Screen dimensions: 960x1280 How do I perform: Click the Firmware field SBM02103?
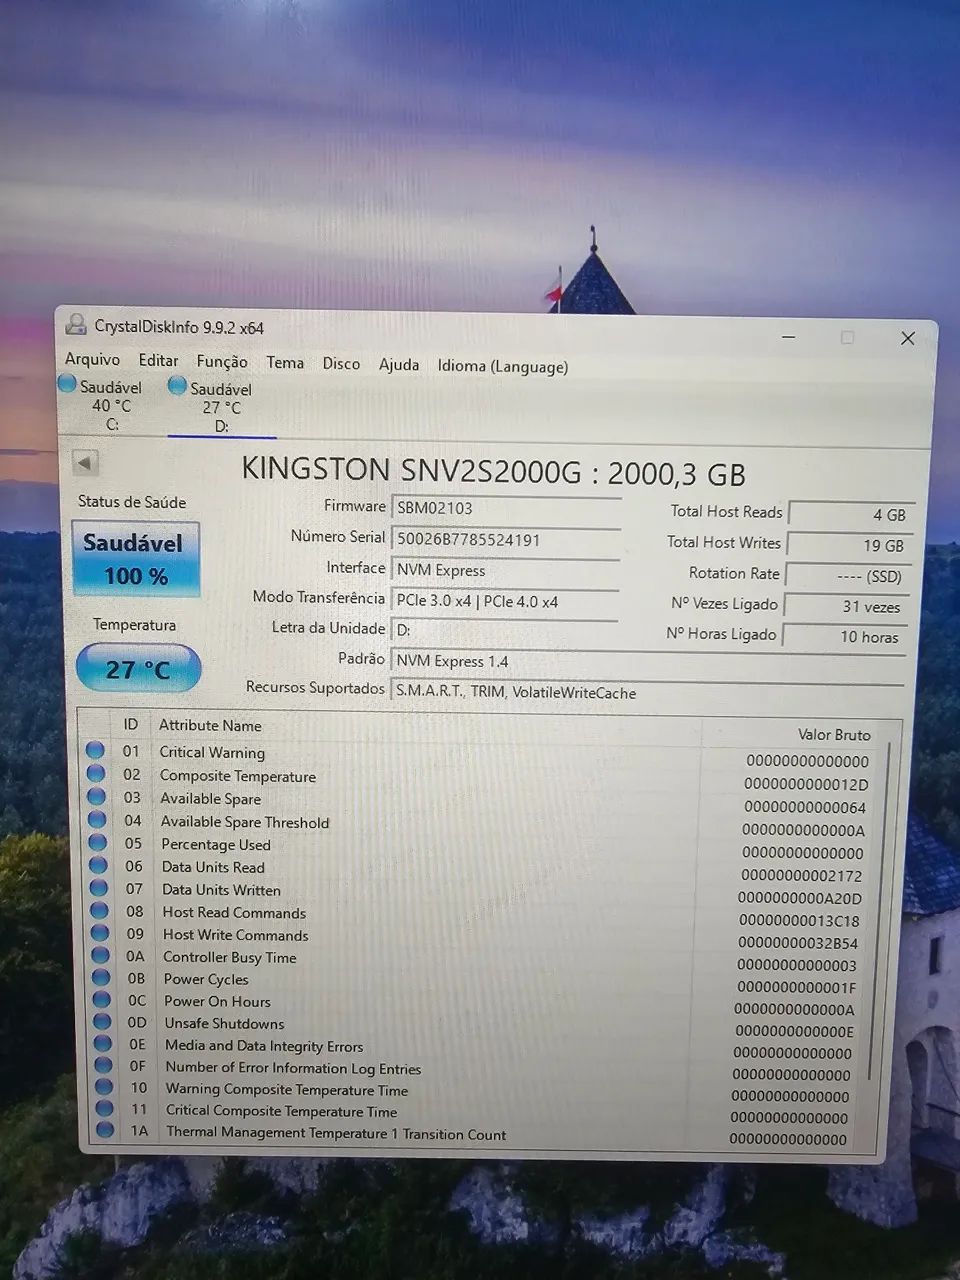pyautogui.click(x=506, y=508)
